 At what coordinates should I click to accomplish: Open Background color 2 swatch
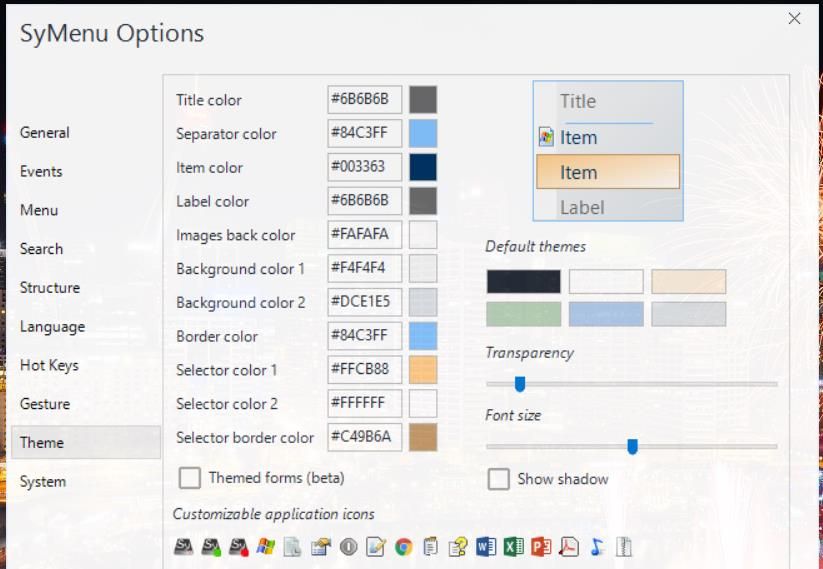[423, 302]
